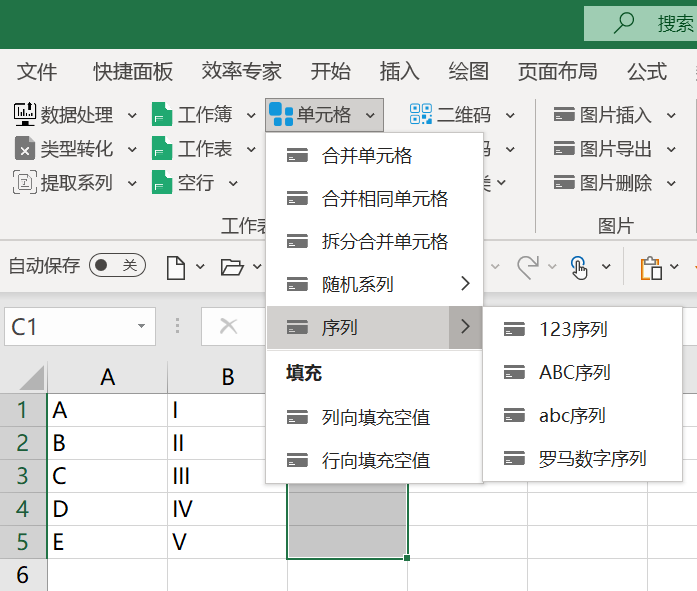Toggle the 自动保存 switch
This screenshot has width=697, height=591.
coord(117,265)
